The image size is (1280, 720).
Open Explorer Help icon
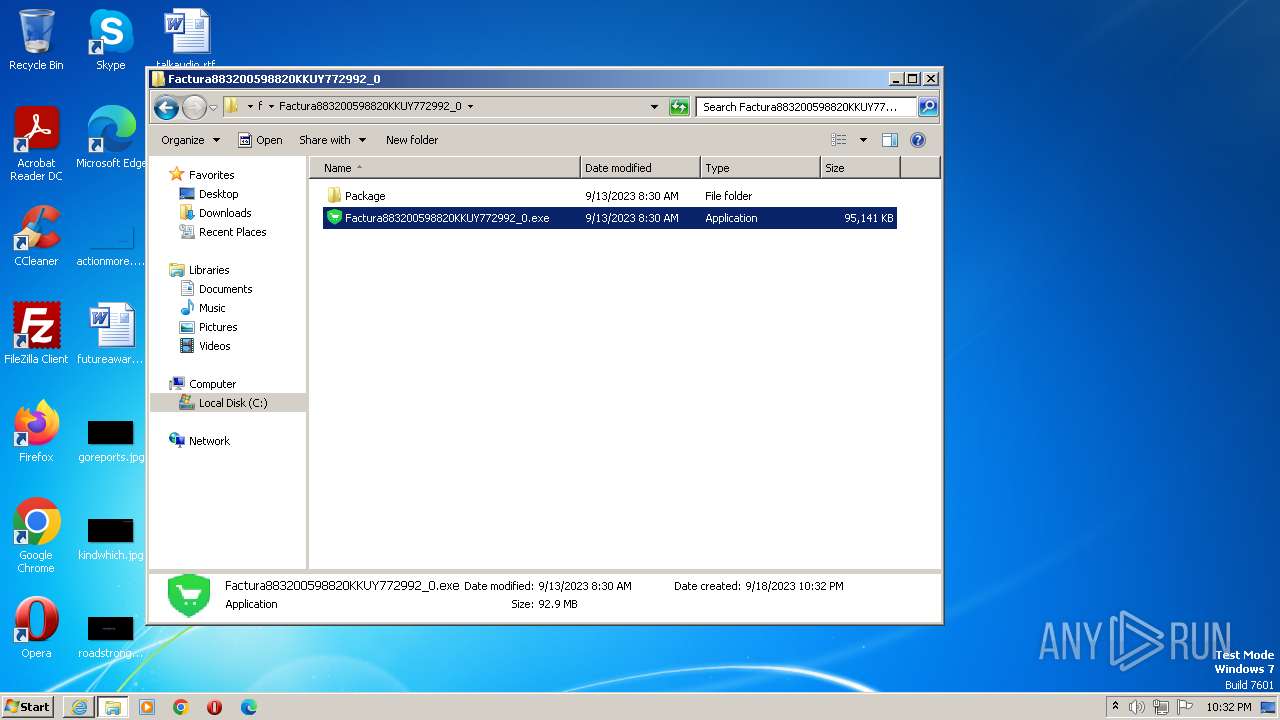[x=918, y=140]
